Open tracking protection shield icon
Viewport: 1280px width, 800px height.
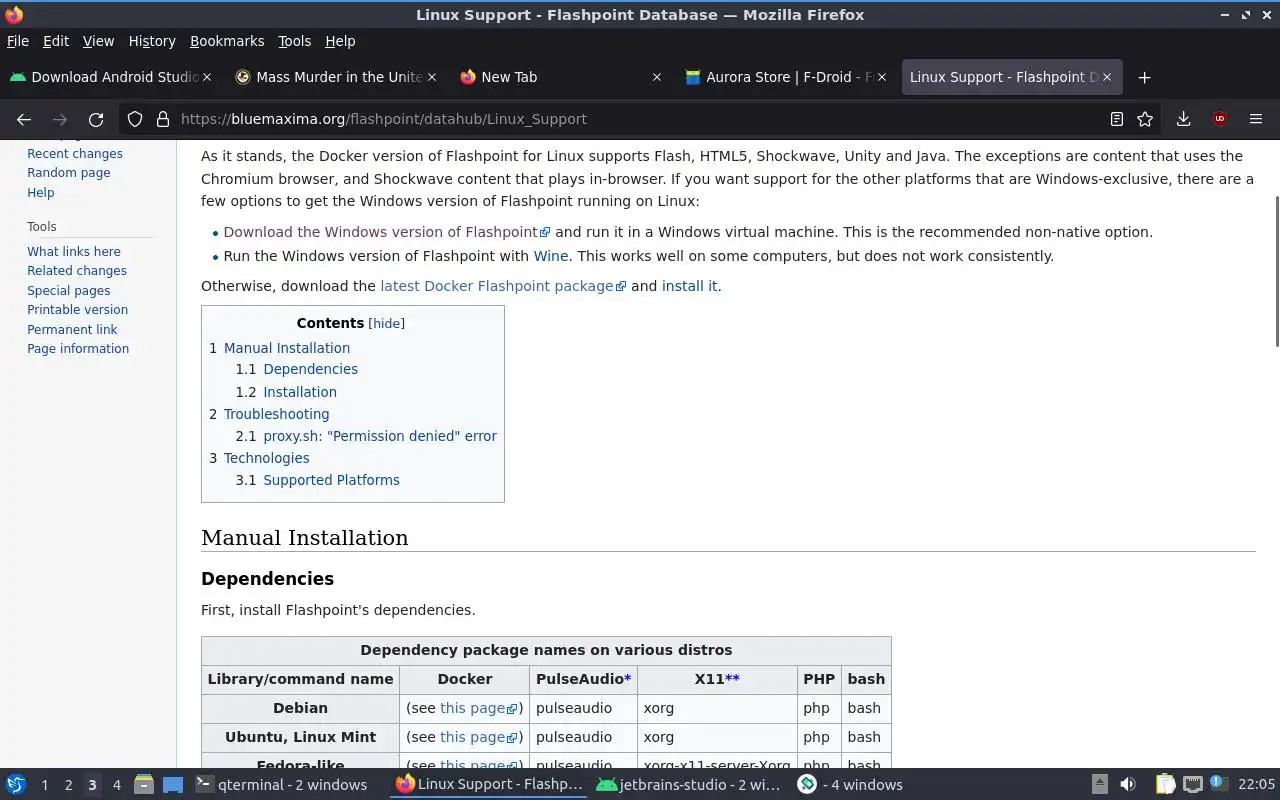tap(135, 119)
